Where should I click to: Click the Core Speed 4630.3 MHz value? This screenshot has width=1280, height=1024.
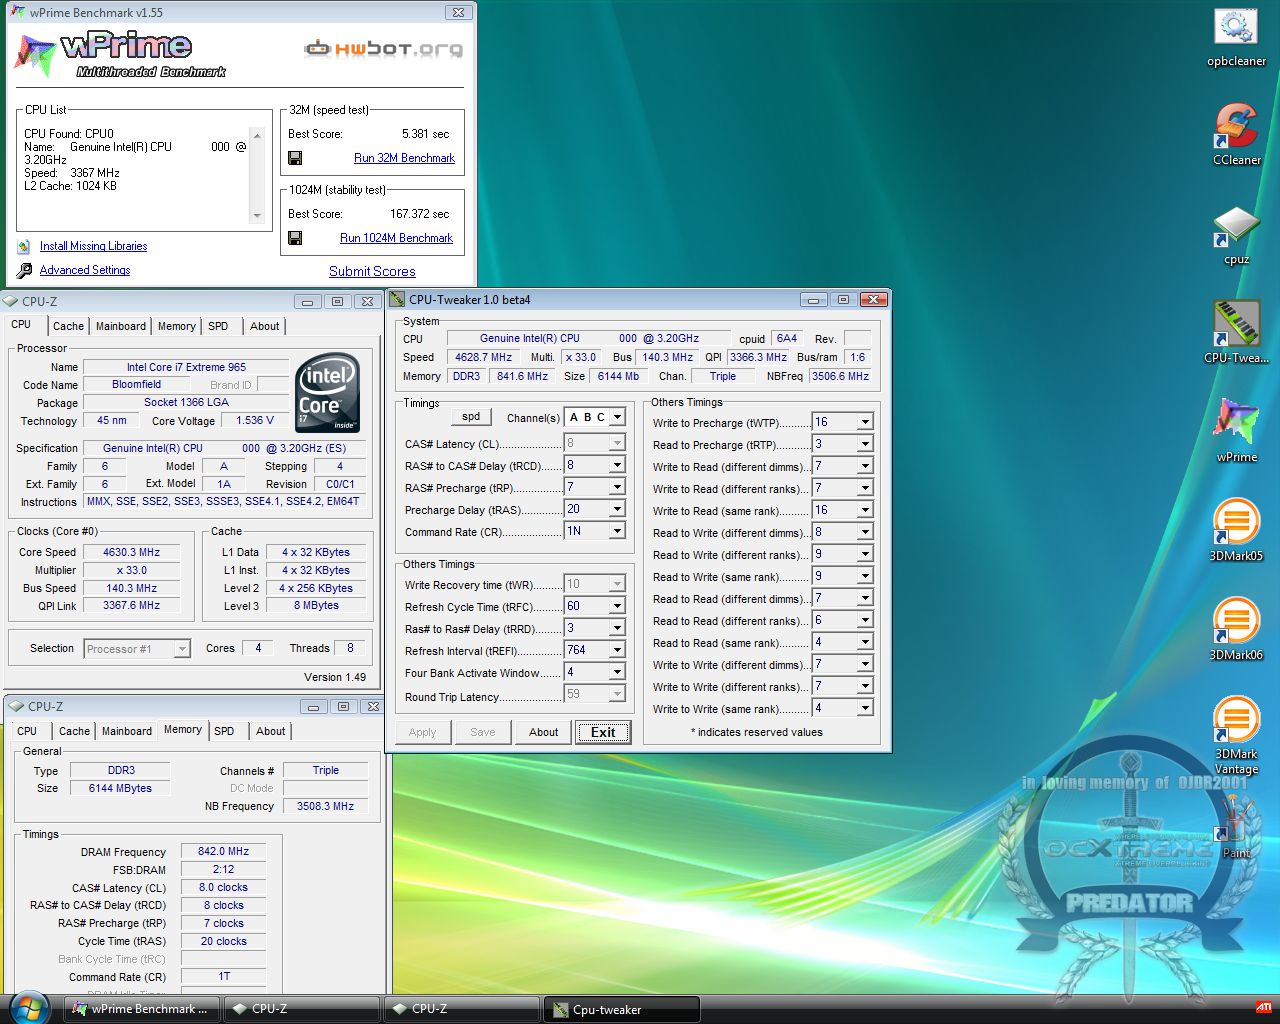[x=131, y=552]
